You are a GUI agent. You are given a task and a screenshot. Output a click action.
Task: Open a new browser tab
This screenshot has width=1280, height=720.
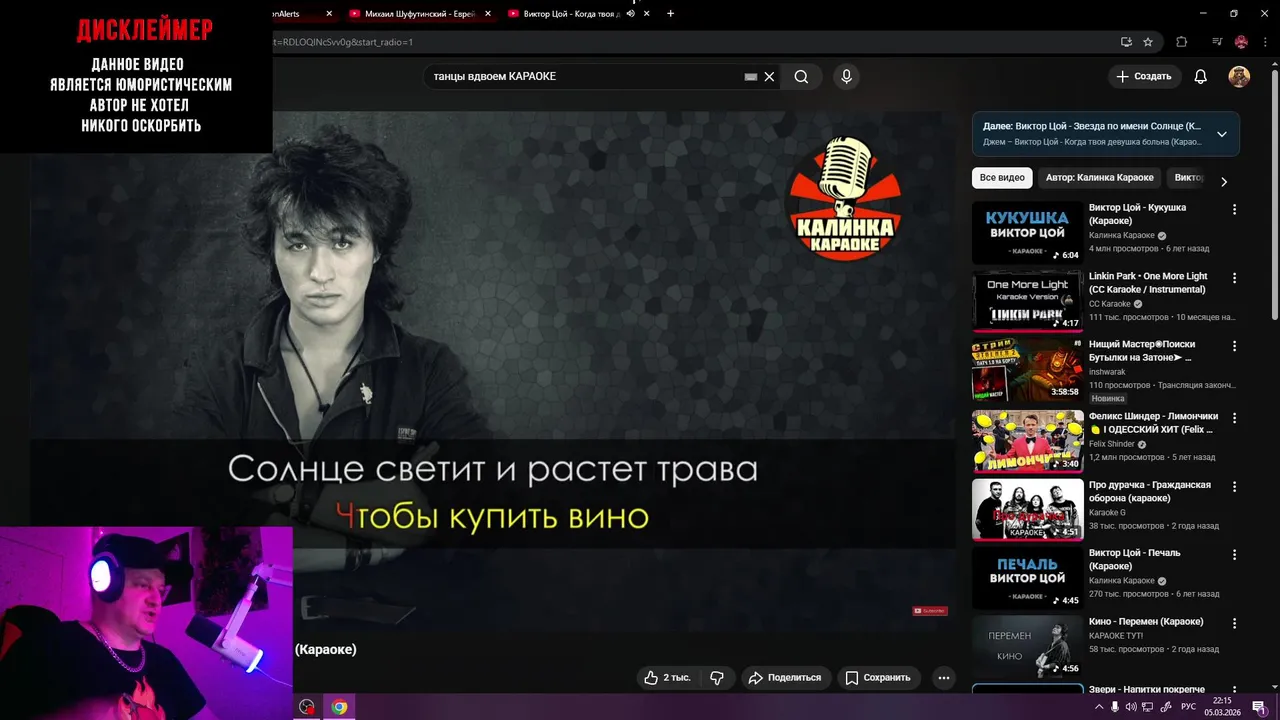(x=670, y=14)
